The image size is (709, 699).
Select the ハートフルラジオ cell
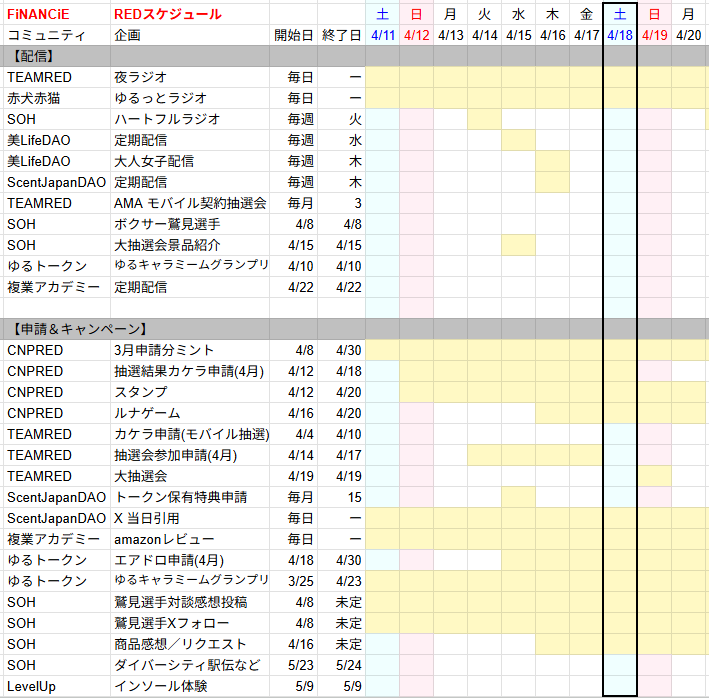coord(190,119)
